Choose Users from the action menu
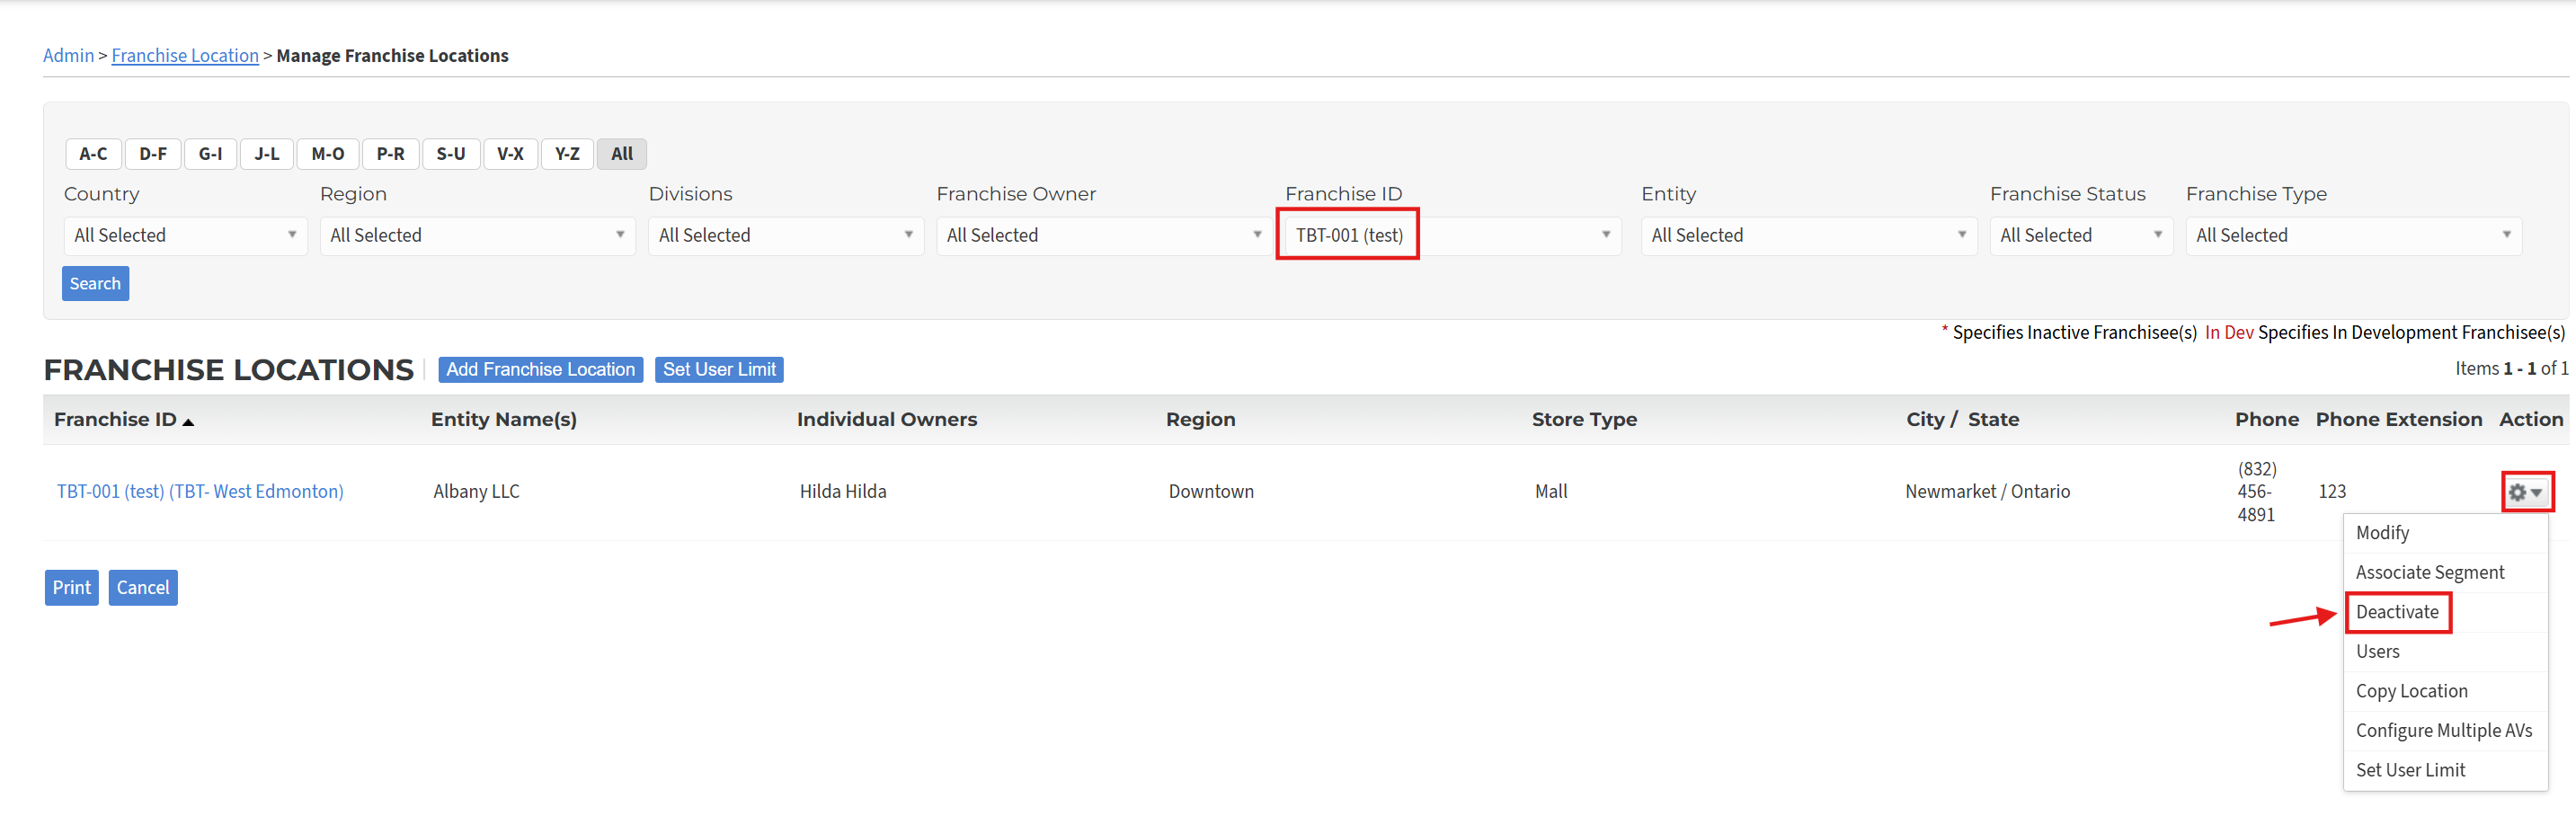This screenshot has width=2576, height=825. [2445, 652]
